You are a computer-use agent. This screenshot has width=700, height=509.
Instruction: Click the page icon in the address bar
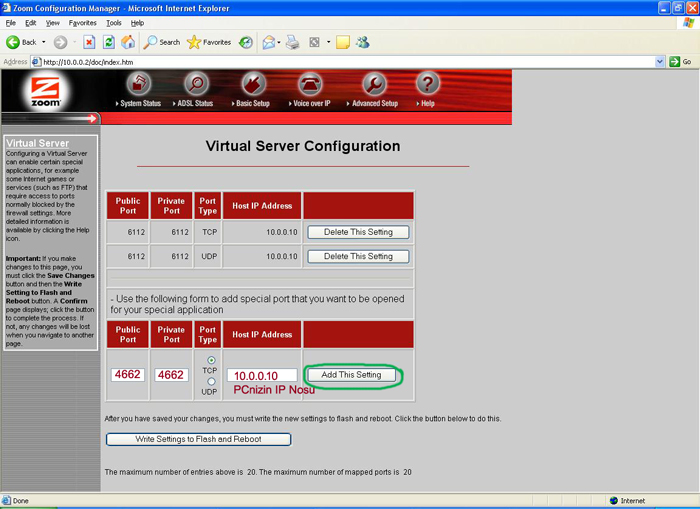pos(37,62)
